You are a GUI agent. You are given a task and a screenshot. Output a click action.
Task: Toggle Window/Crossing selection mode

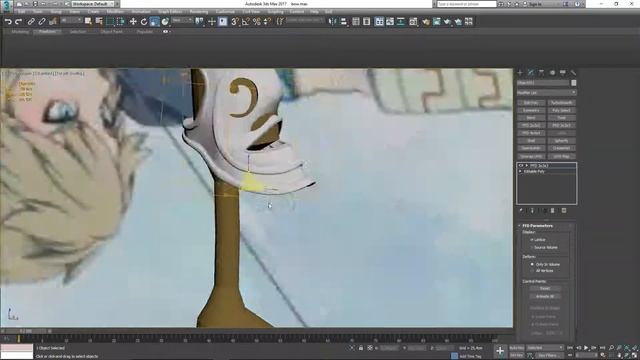[121, 21]
